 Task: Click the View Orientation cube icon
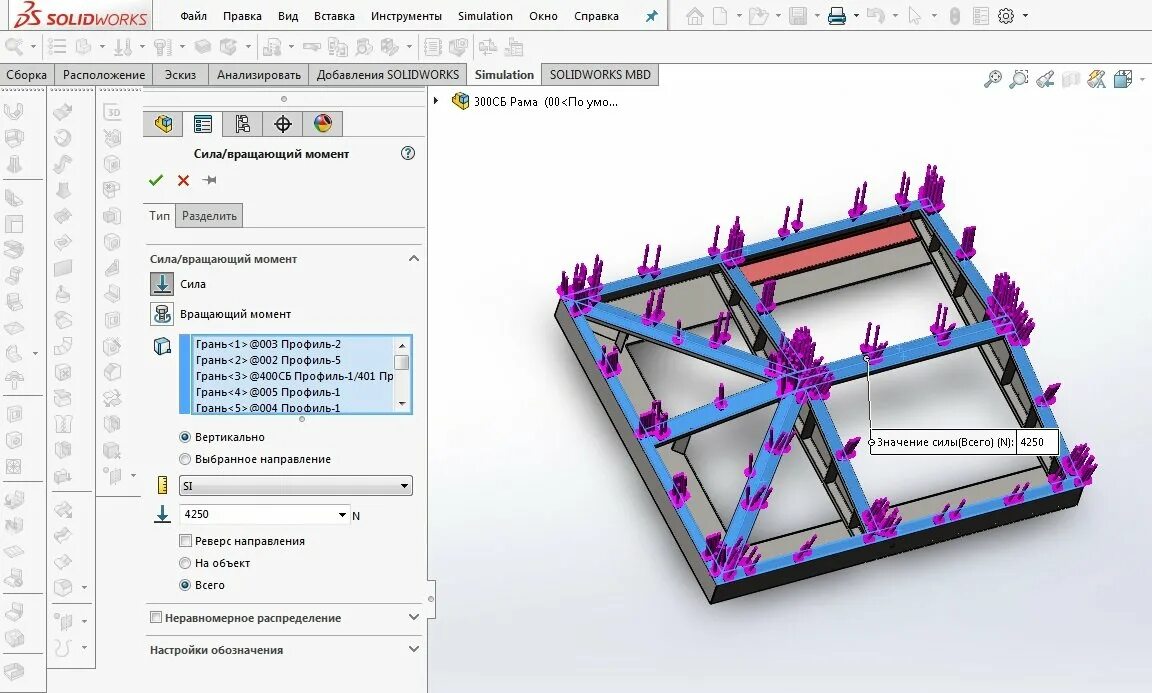coord(1122,79)
